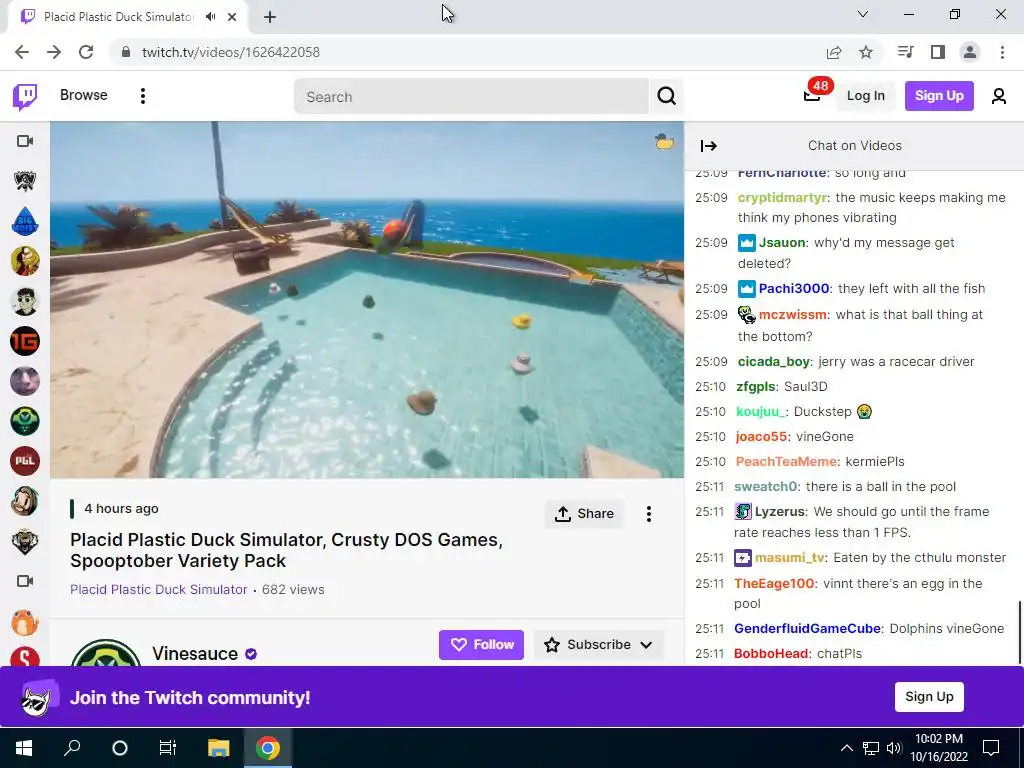The width and height of the screenshot is (1024, 768).
Task: Open the user profile icon in header
Action: click(x=999, y=96)
